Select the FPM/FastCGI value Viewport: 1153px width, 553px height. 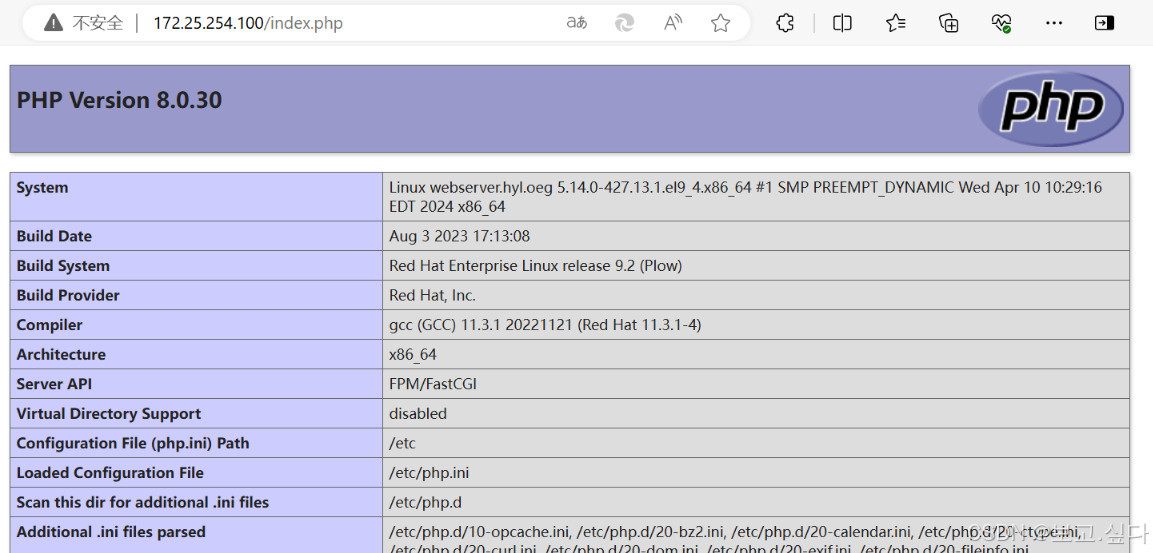click(x=433, y=384)
